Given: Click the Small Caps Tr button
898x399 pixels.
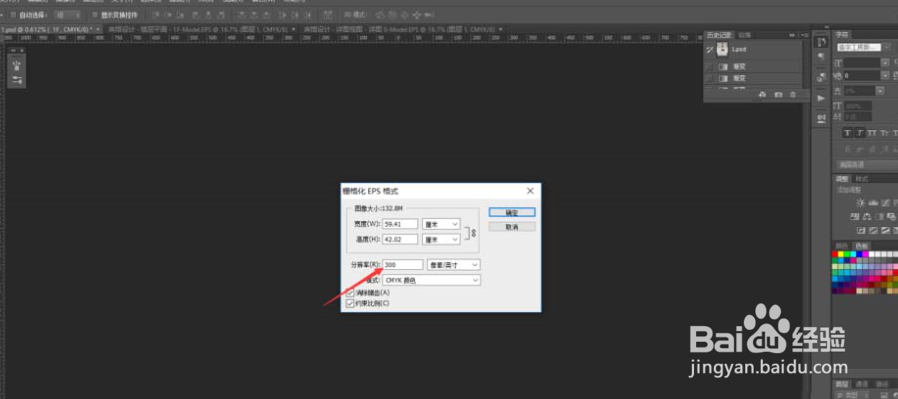Looking at the screenshot, I should pos(885,133).
